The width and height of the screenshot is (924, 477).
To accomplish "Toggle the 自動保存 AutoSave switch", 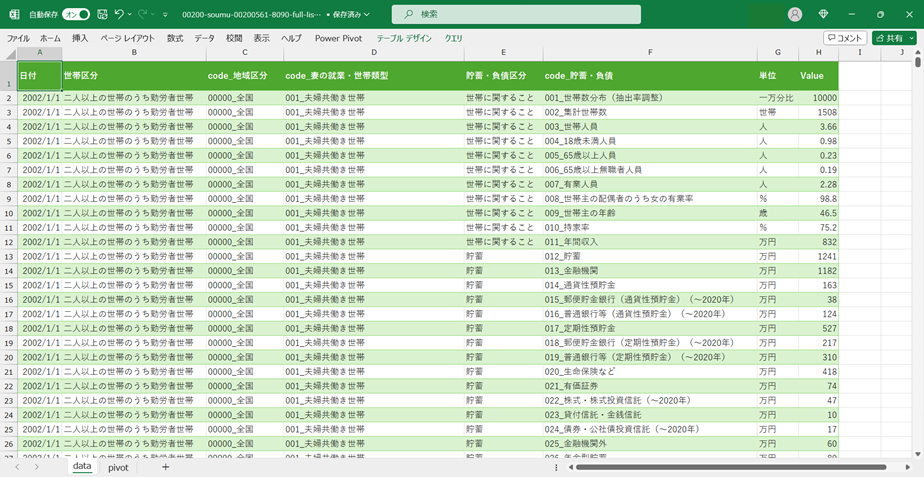I will point(75,14).
